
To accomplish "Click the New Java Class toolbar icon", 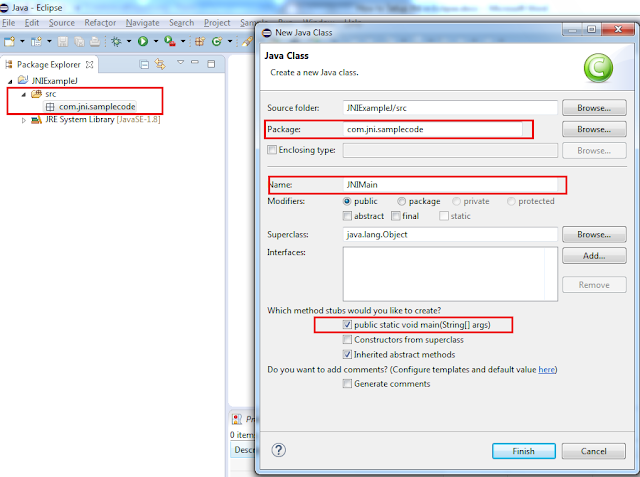I will click(217, 41).
